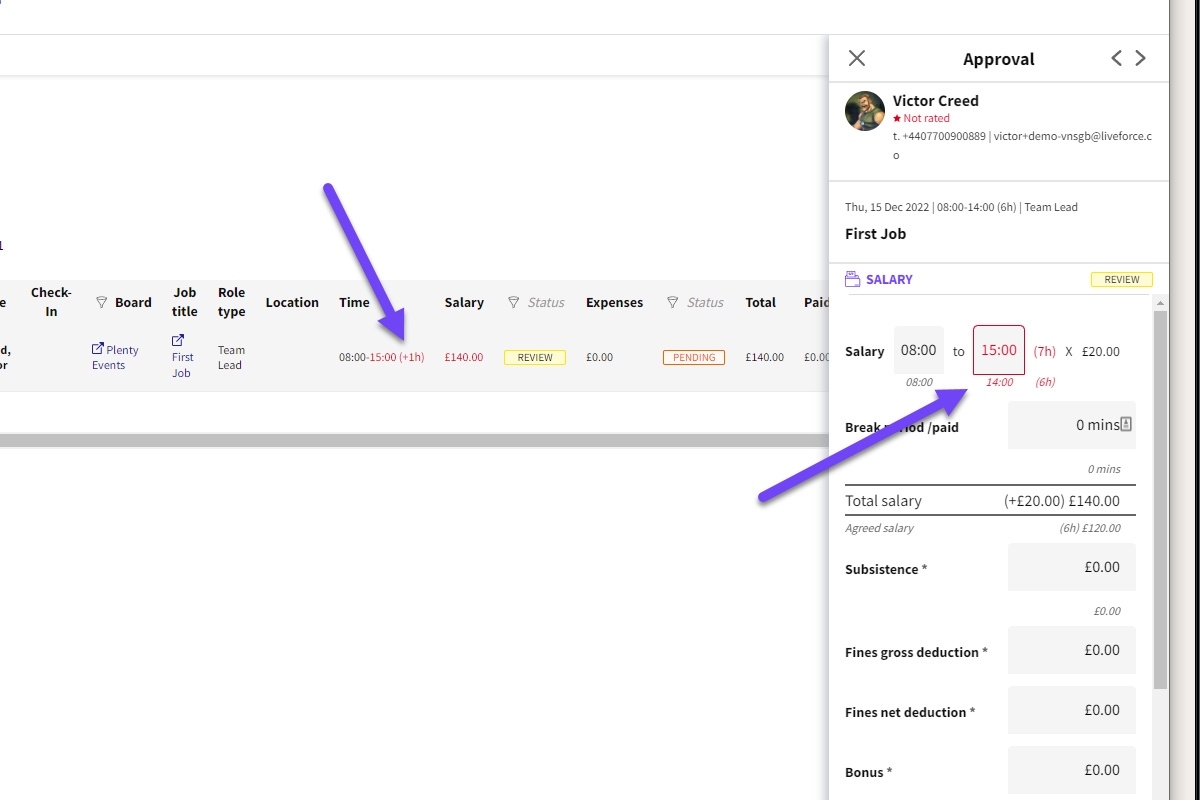Go to previous worker using left chevron
The image size is (1200, 800).
(1116, 58)
